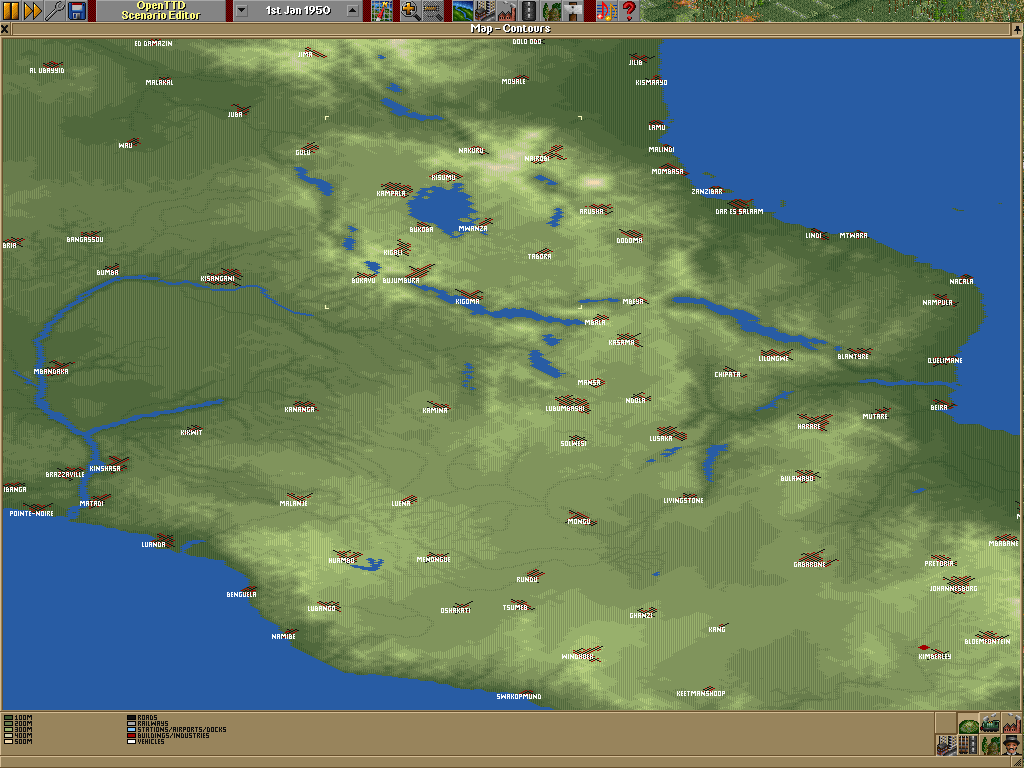The height and width of the screenshot is (768, 1024).
Task: Open the save scenario floppy disk icon
Action: coord(76,10)
